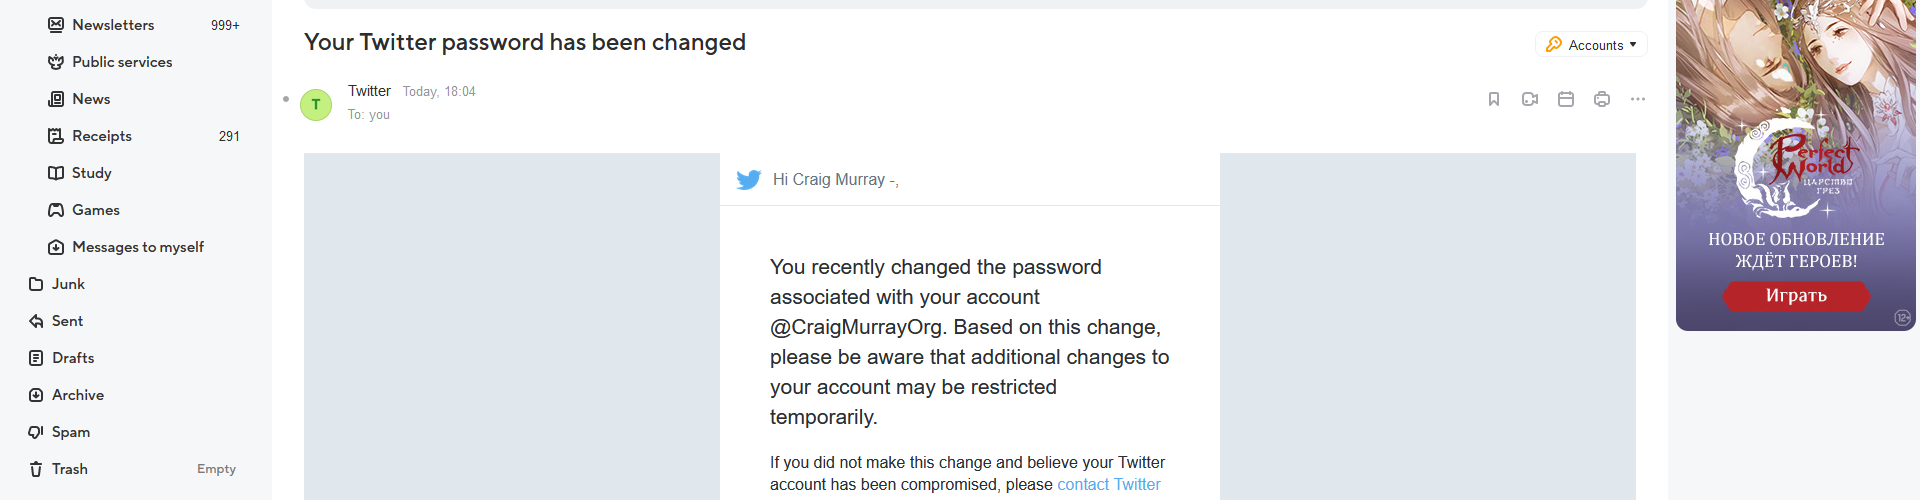The width and height of the screenshot is (1920, 500).
Task: Toggle the unread dot beside the sender
Action: click(286, 99)
